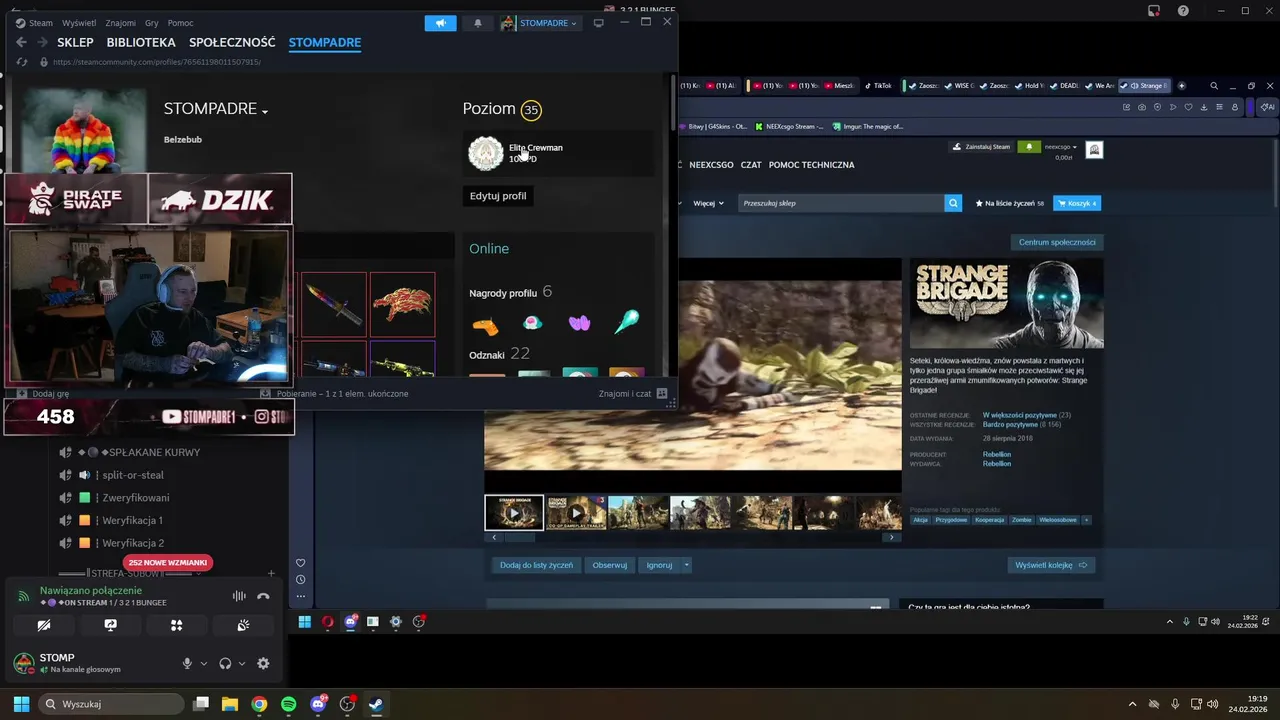The image size is (1280, 720).
Task: Open Na liście życzeń wishlist link
Action: click(x=1009, y=203)
